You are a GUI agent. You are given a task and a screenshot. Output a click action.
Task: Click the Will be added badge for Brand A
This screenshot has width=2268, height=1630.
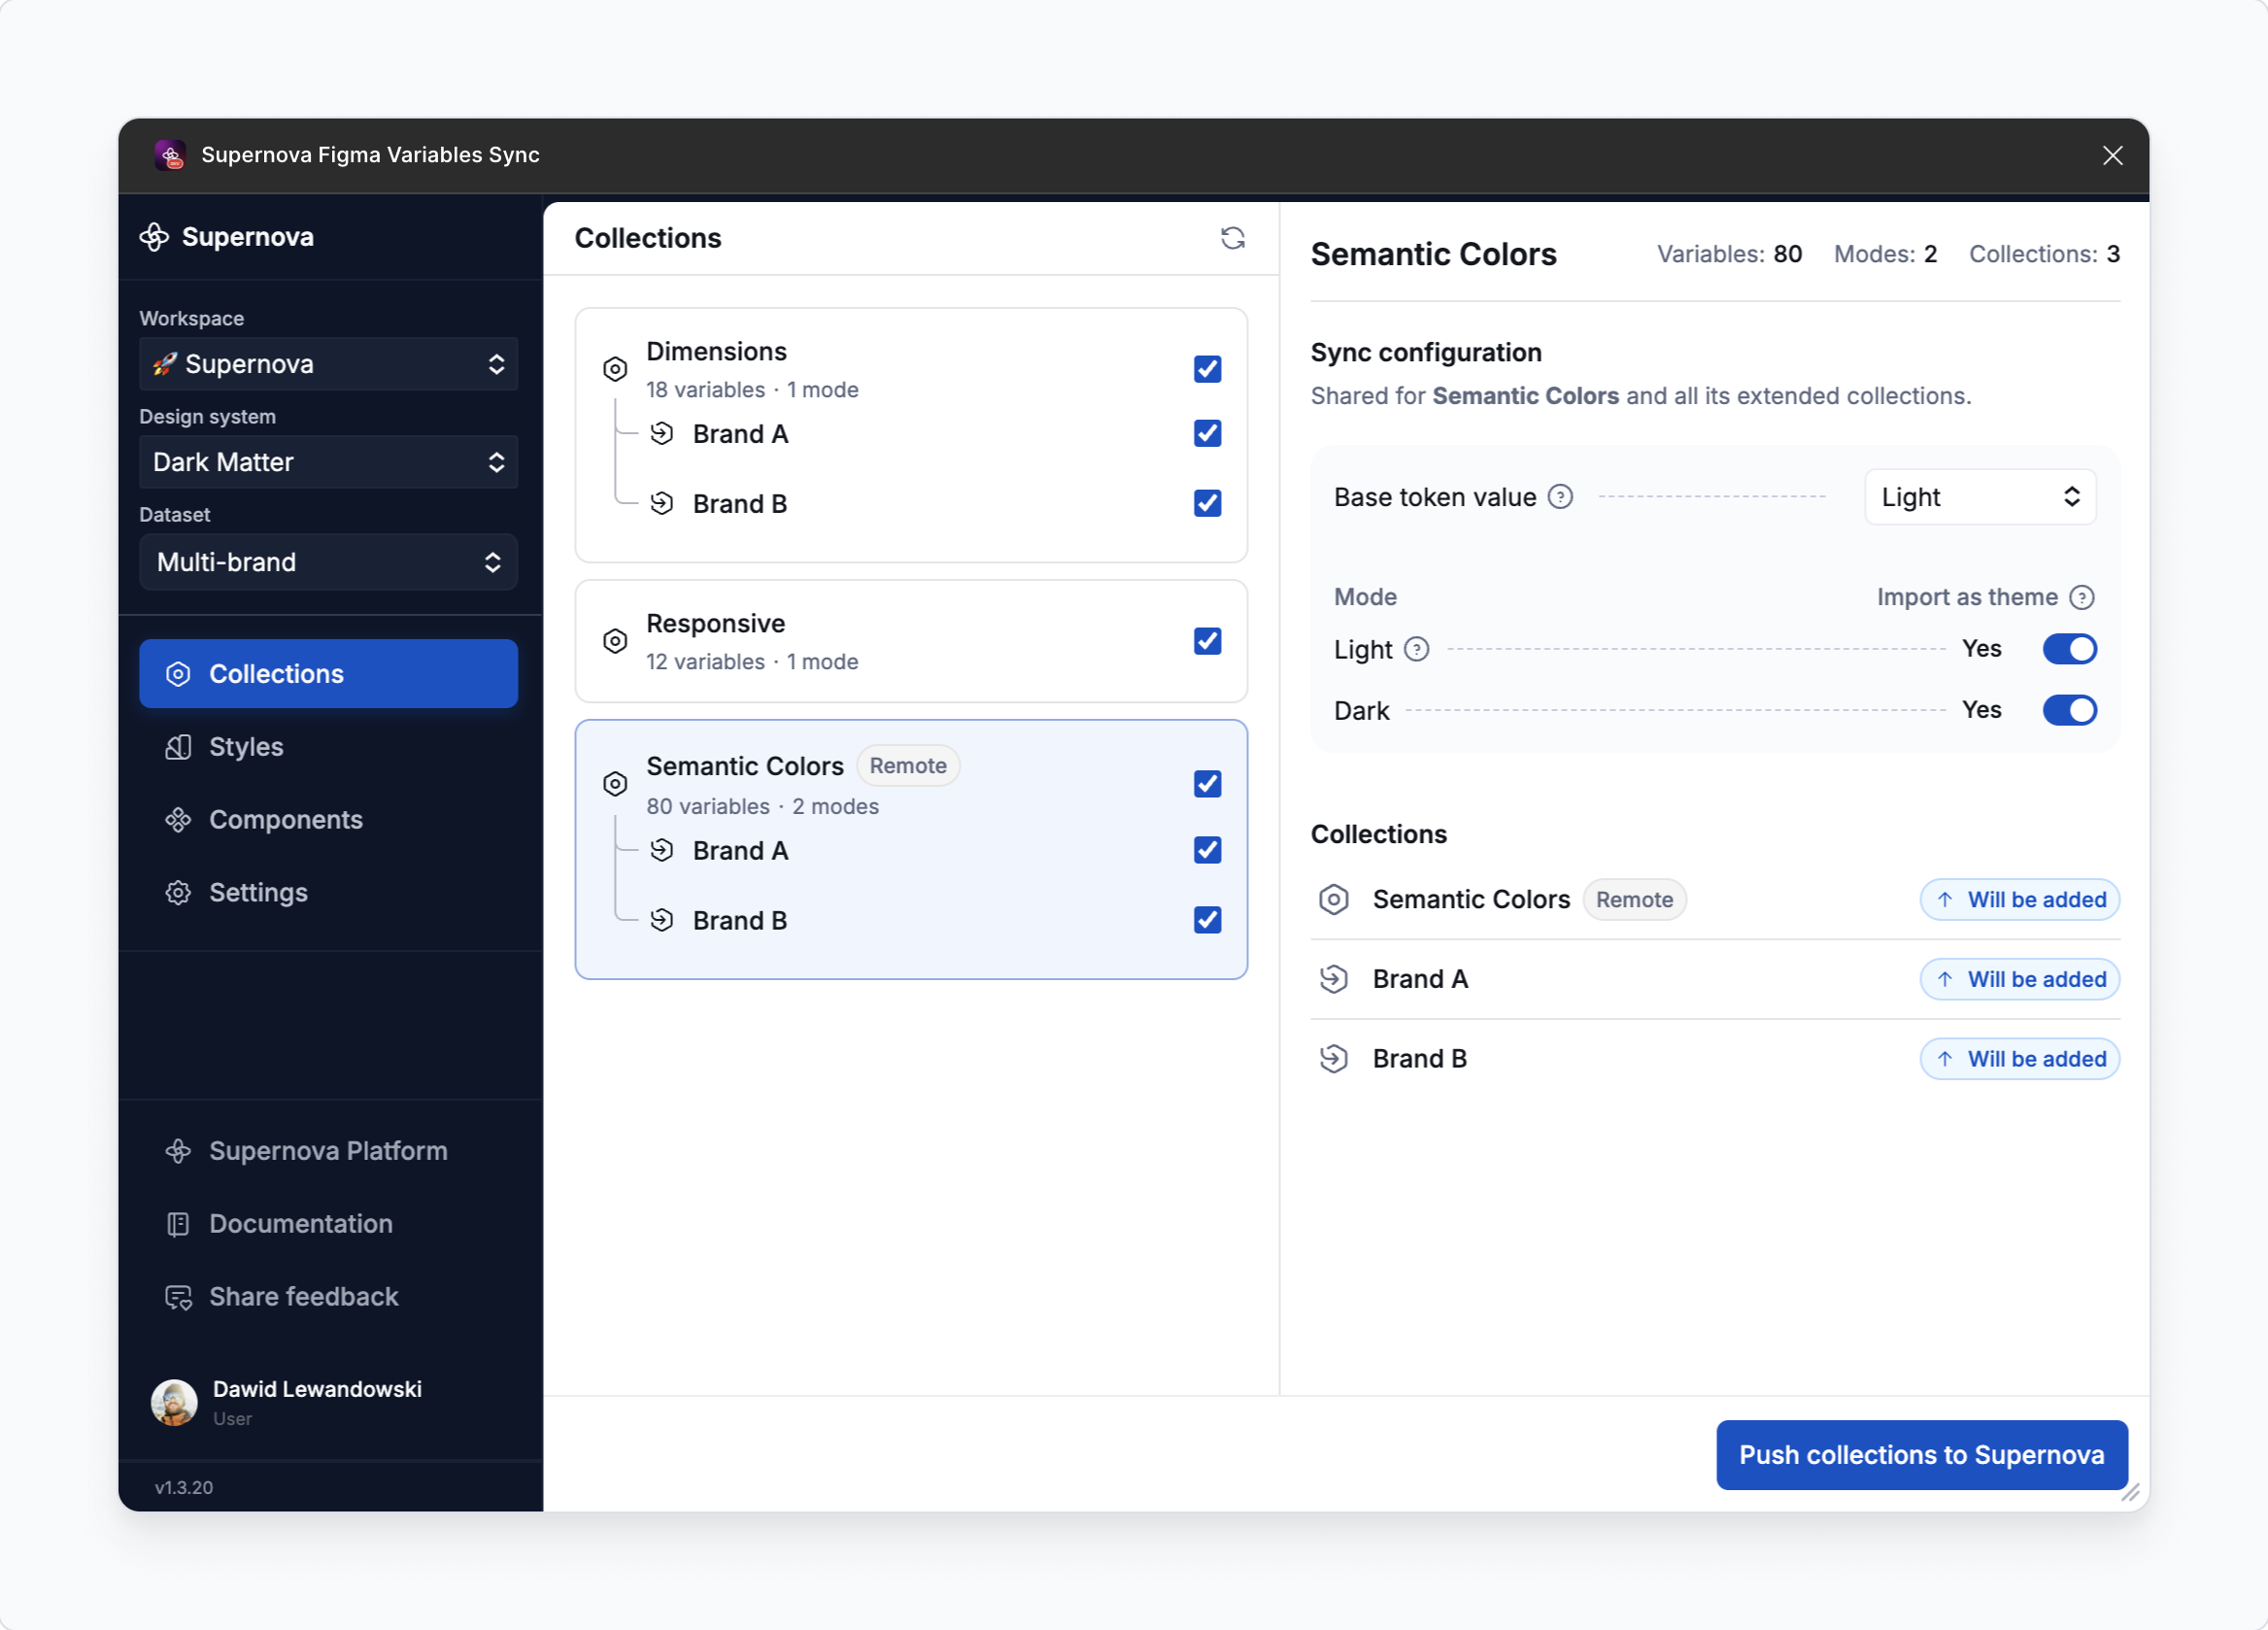pyautogui.click(x=2019, y=979)
